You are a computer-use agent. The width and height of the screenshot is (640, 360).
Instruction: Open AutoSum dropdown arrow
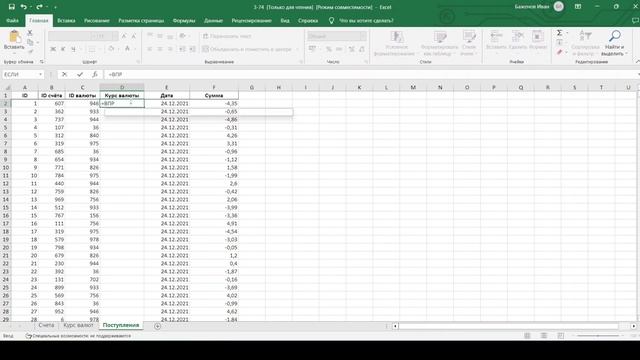click(x=567, y=33)
